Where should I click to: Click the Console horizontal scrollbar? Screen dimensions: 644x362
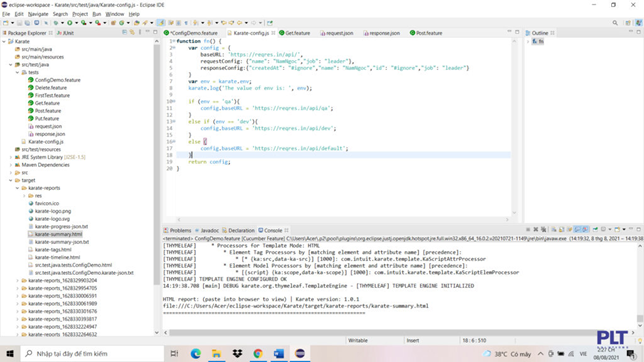point(383,332)
